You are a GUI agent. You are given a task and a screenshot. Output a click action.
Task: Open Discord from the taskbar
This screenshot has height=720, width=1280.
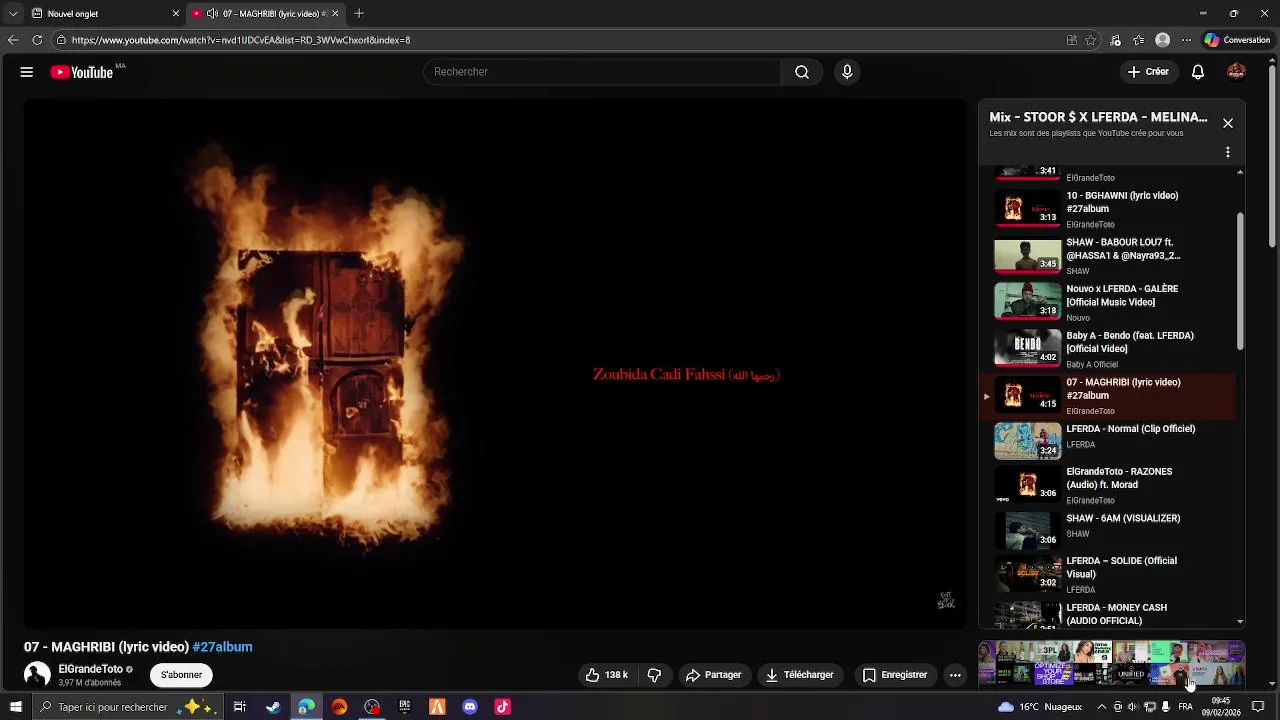pos(470,707)
